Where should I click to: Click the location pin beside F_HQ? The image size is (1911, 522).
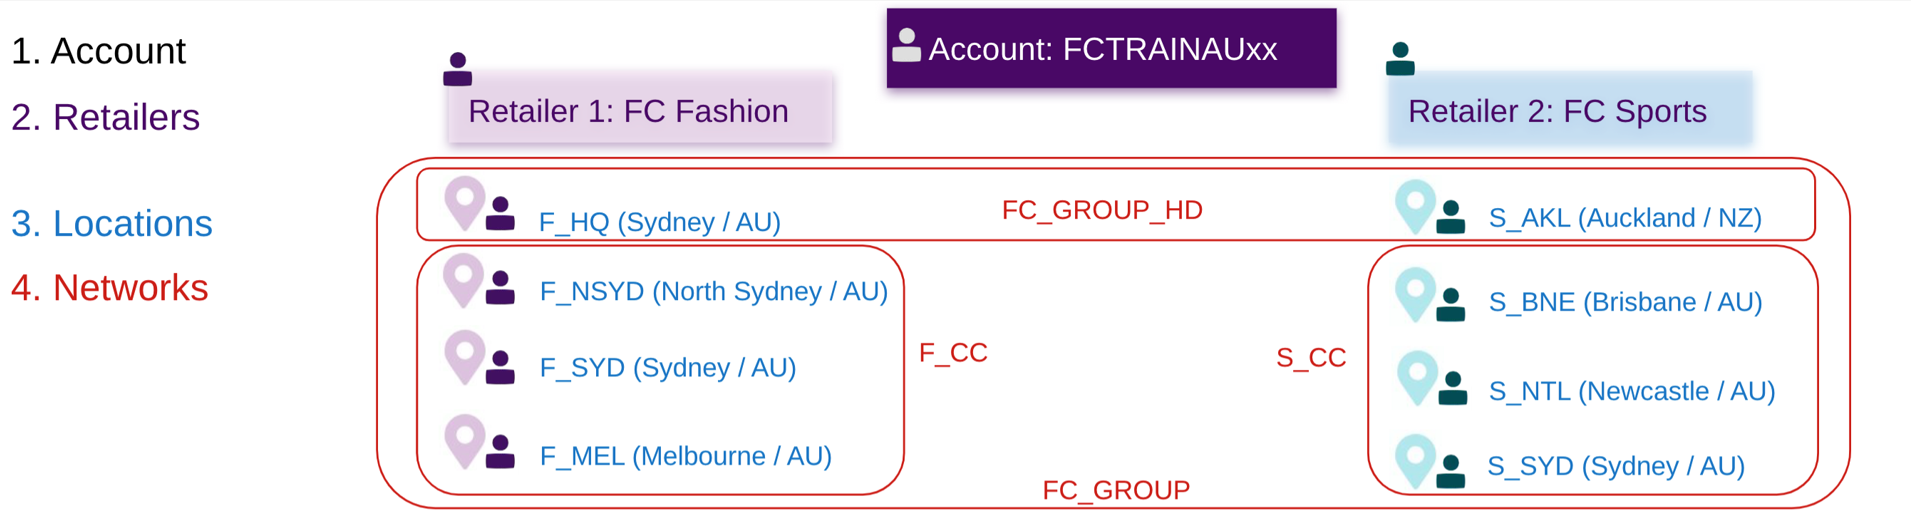coord(464,202)
